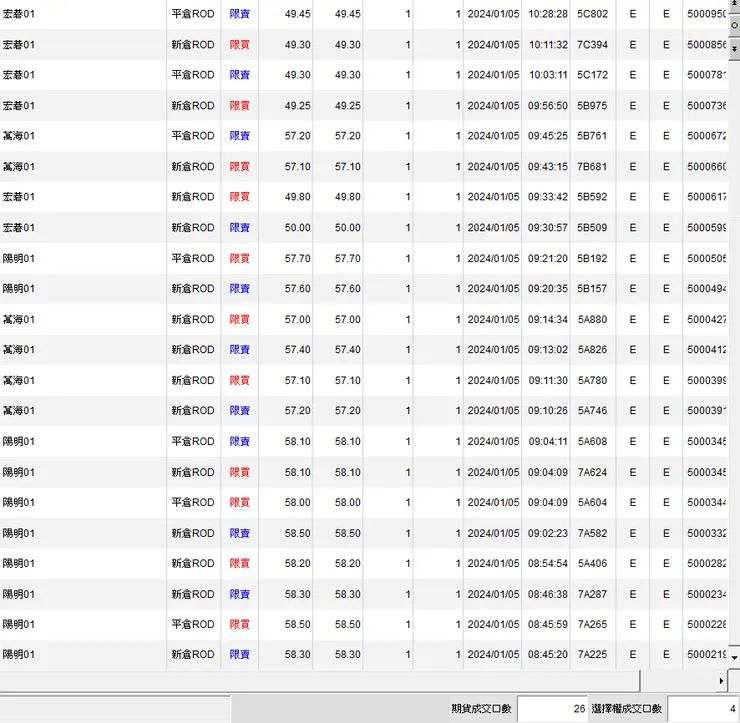Click order code 5B975
This screenshot has height=723, width=740.
[592, 106]
